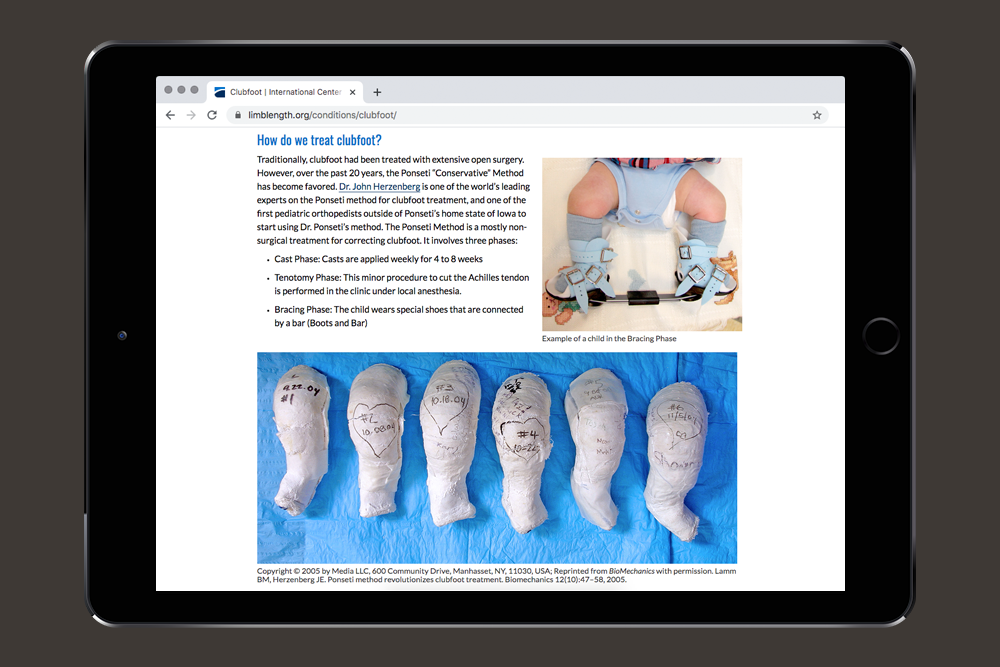Click the photo of six casts

[x=497, y=457]
